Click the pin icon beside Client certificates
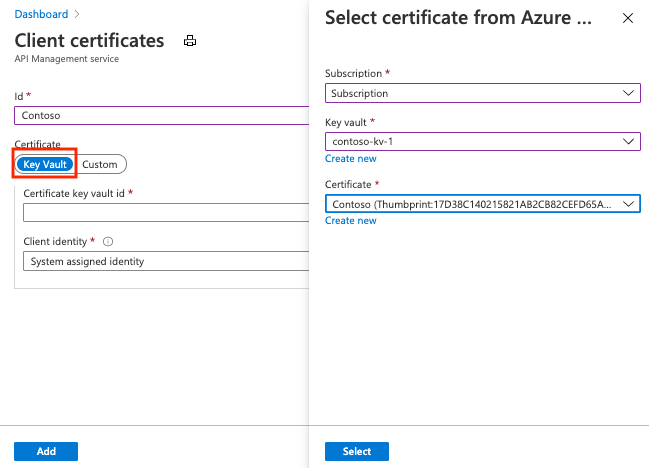Image resolution: width=649 pixels, height=468 pixels. (190, 41)
